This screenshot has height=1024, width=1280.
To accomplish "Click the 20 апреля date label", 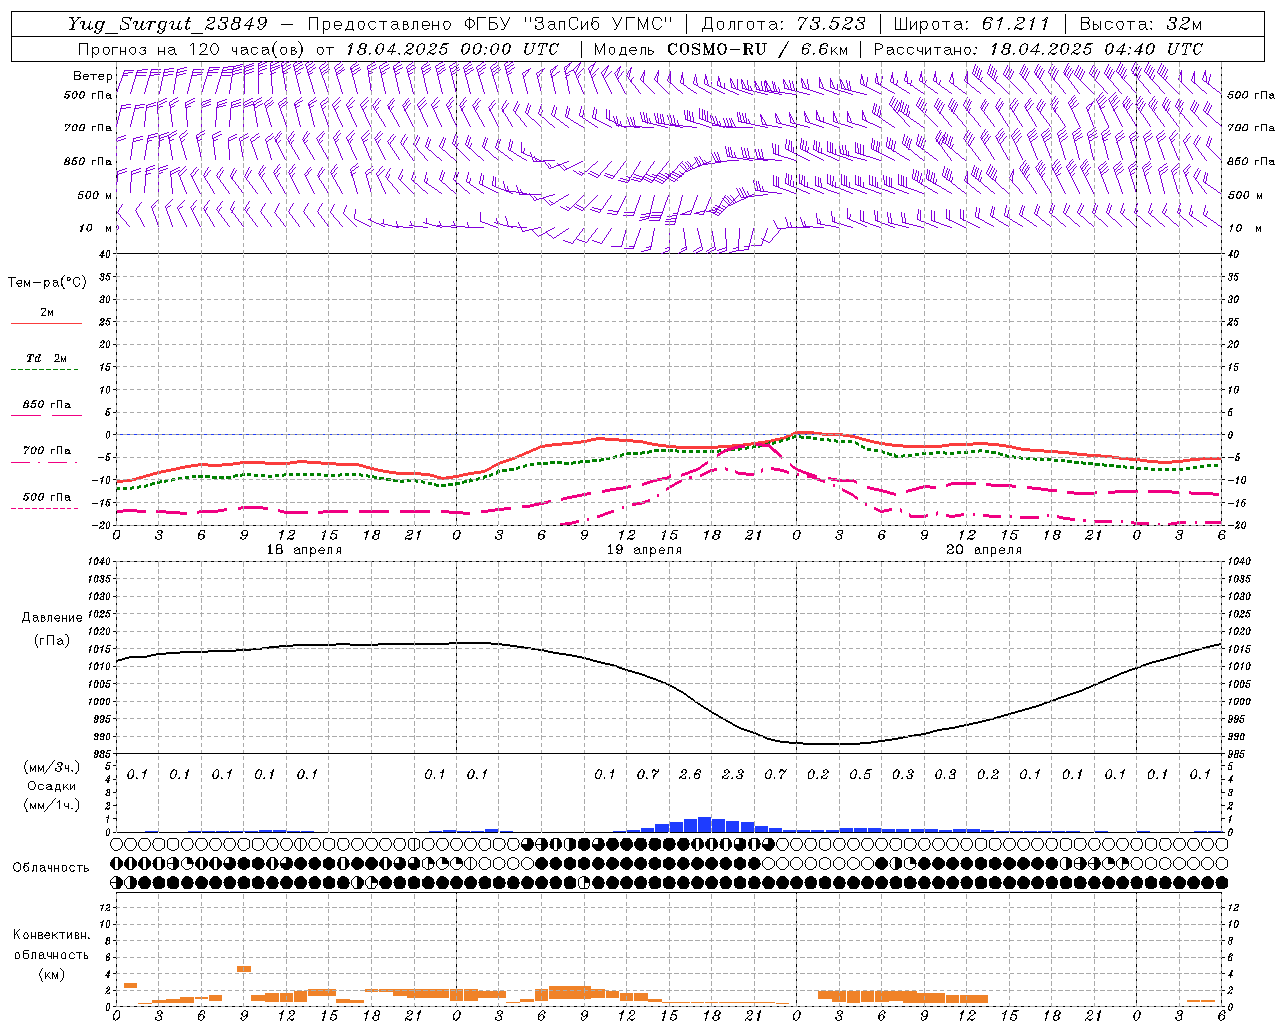I will [x=984, y=550].
